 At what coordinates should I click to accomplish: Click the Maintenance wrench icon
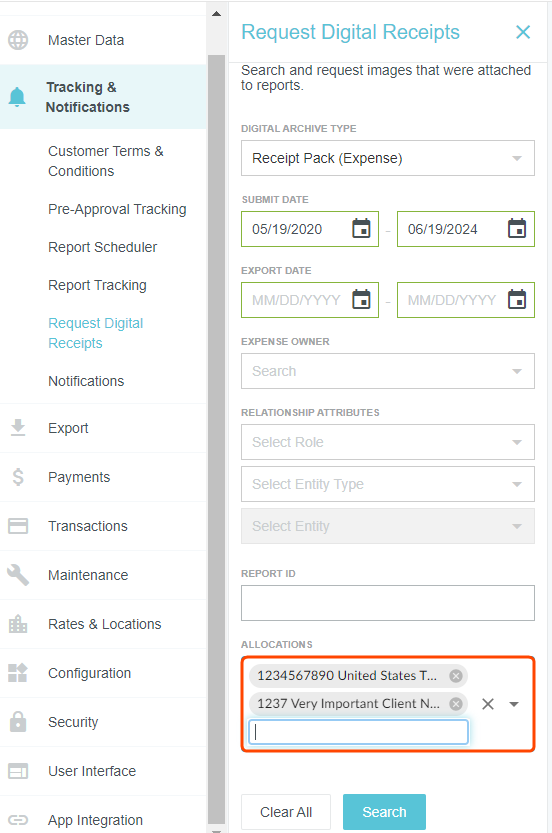[18, 575]
